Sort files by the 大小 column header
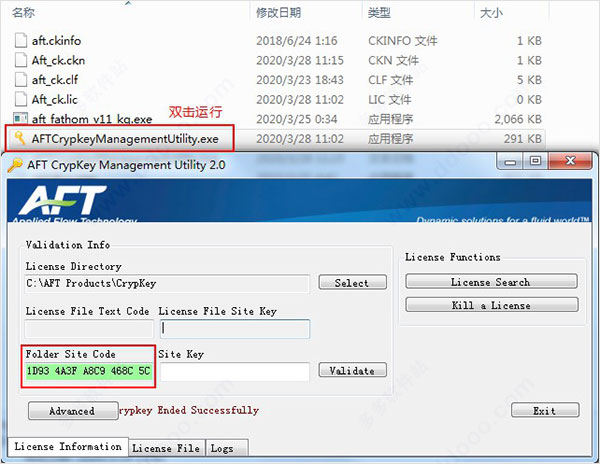Screen dimensions: 600x464 pos(491,13)
